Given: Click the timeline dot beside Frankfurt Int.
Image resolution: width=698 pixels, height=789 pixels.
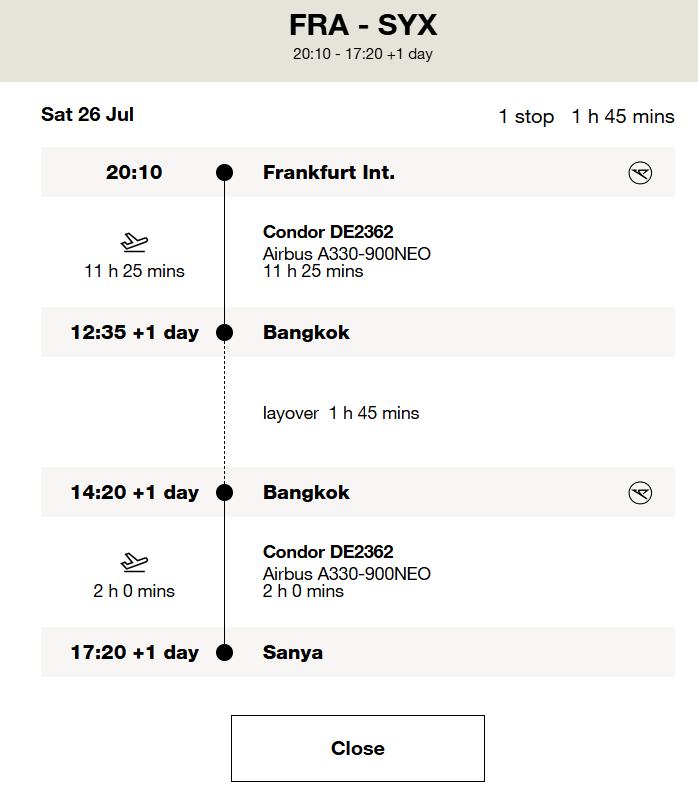Looking at the screenshot, I should point(225,173).
